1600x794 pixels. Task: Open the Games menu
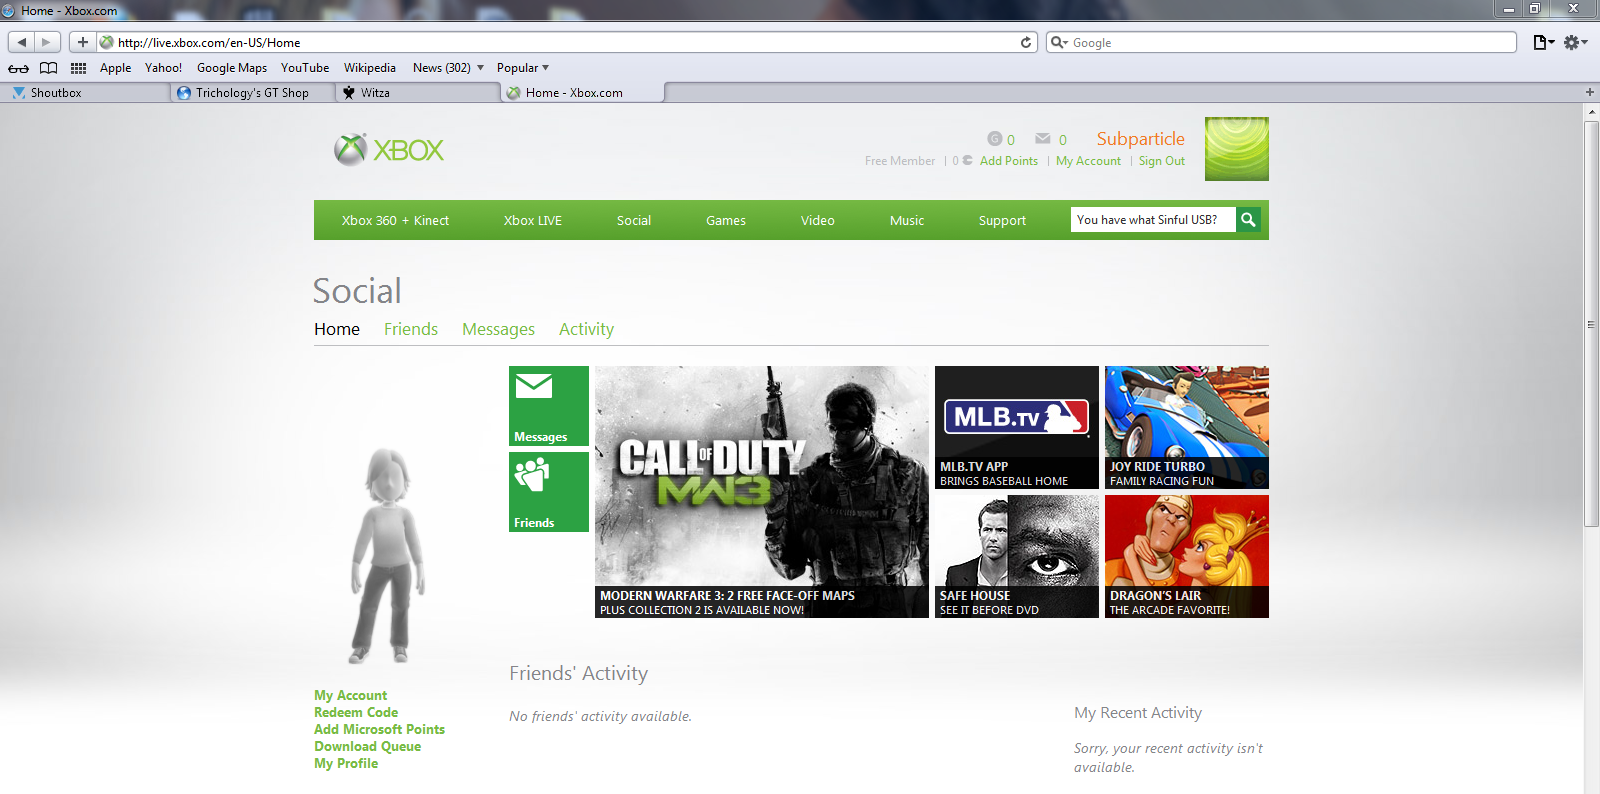click(x=726, y=220)
